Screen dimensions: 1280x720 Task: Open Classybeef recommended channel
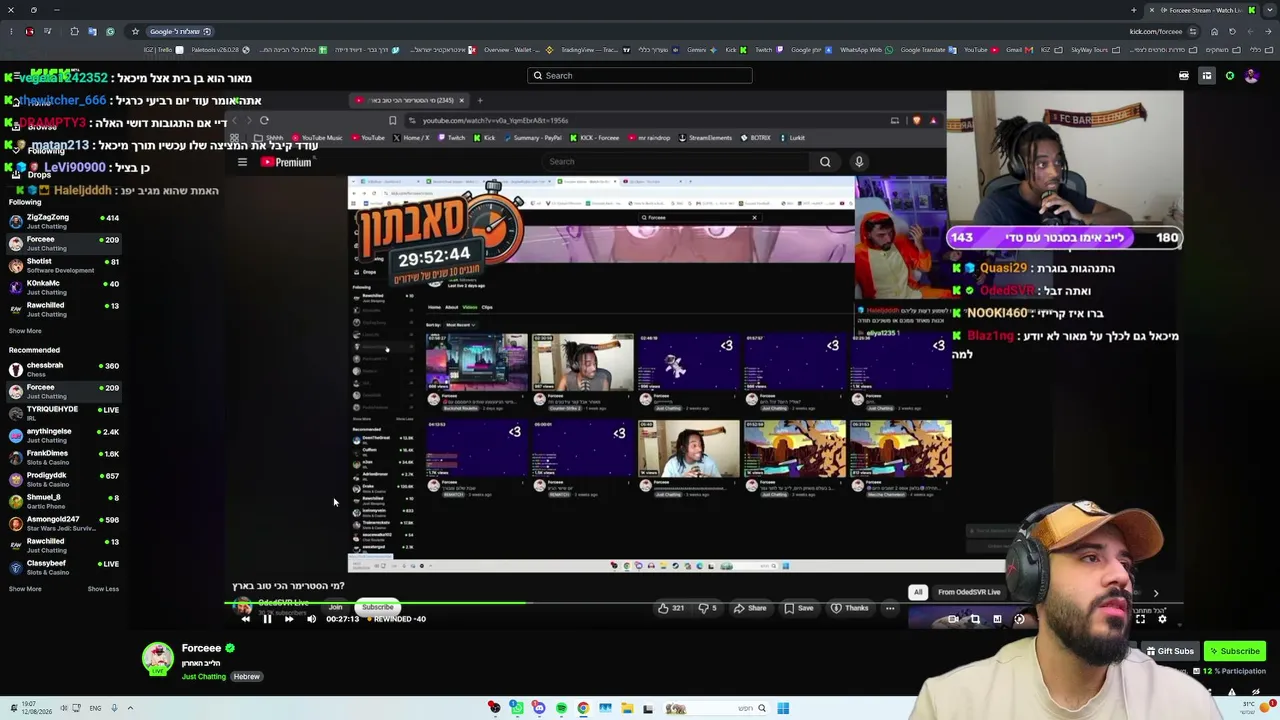pyautogui.click(x=64, y=567)
